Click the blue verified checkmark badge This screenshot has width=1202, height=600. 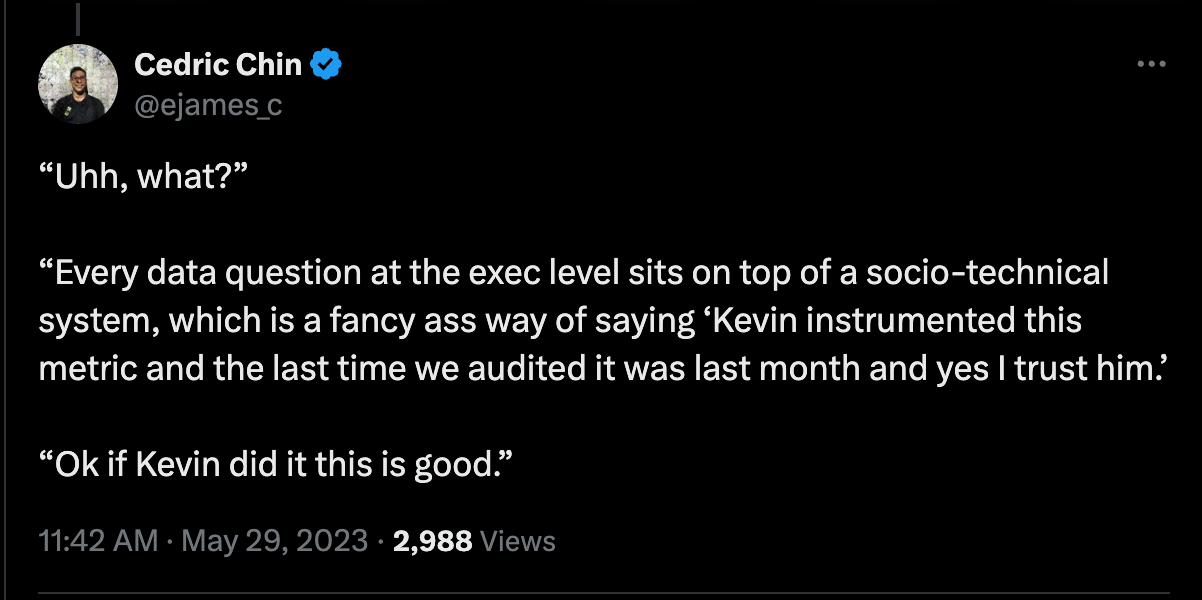pos(327,66)
